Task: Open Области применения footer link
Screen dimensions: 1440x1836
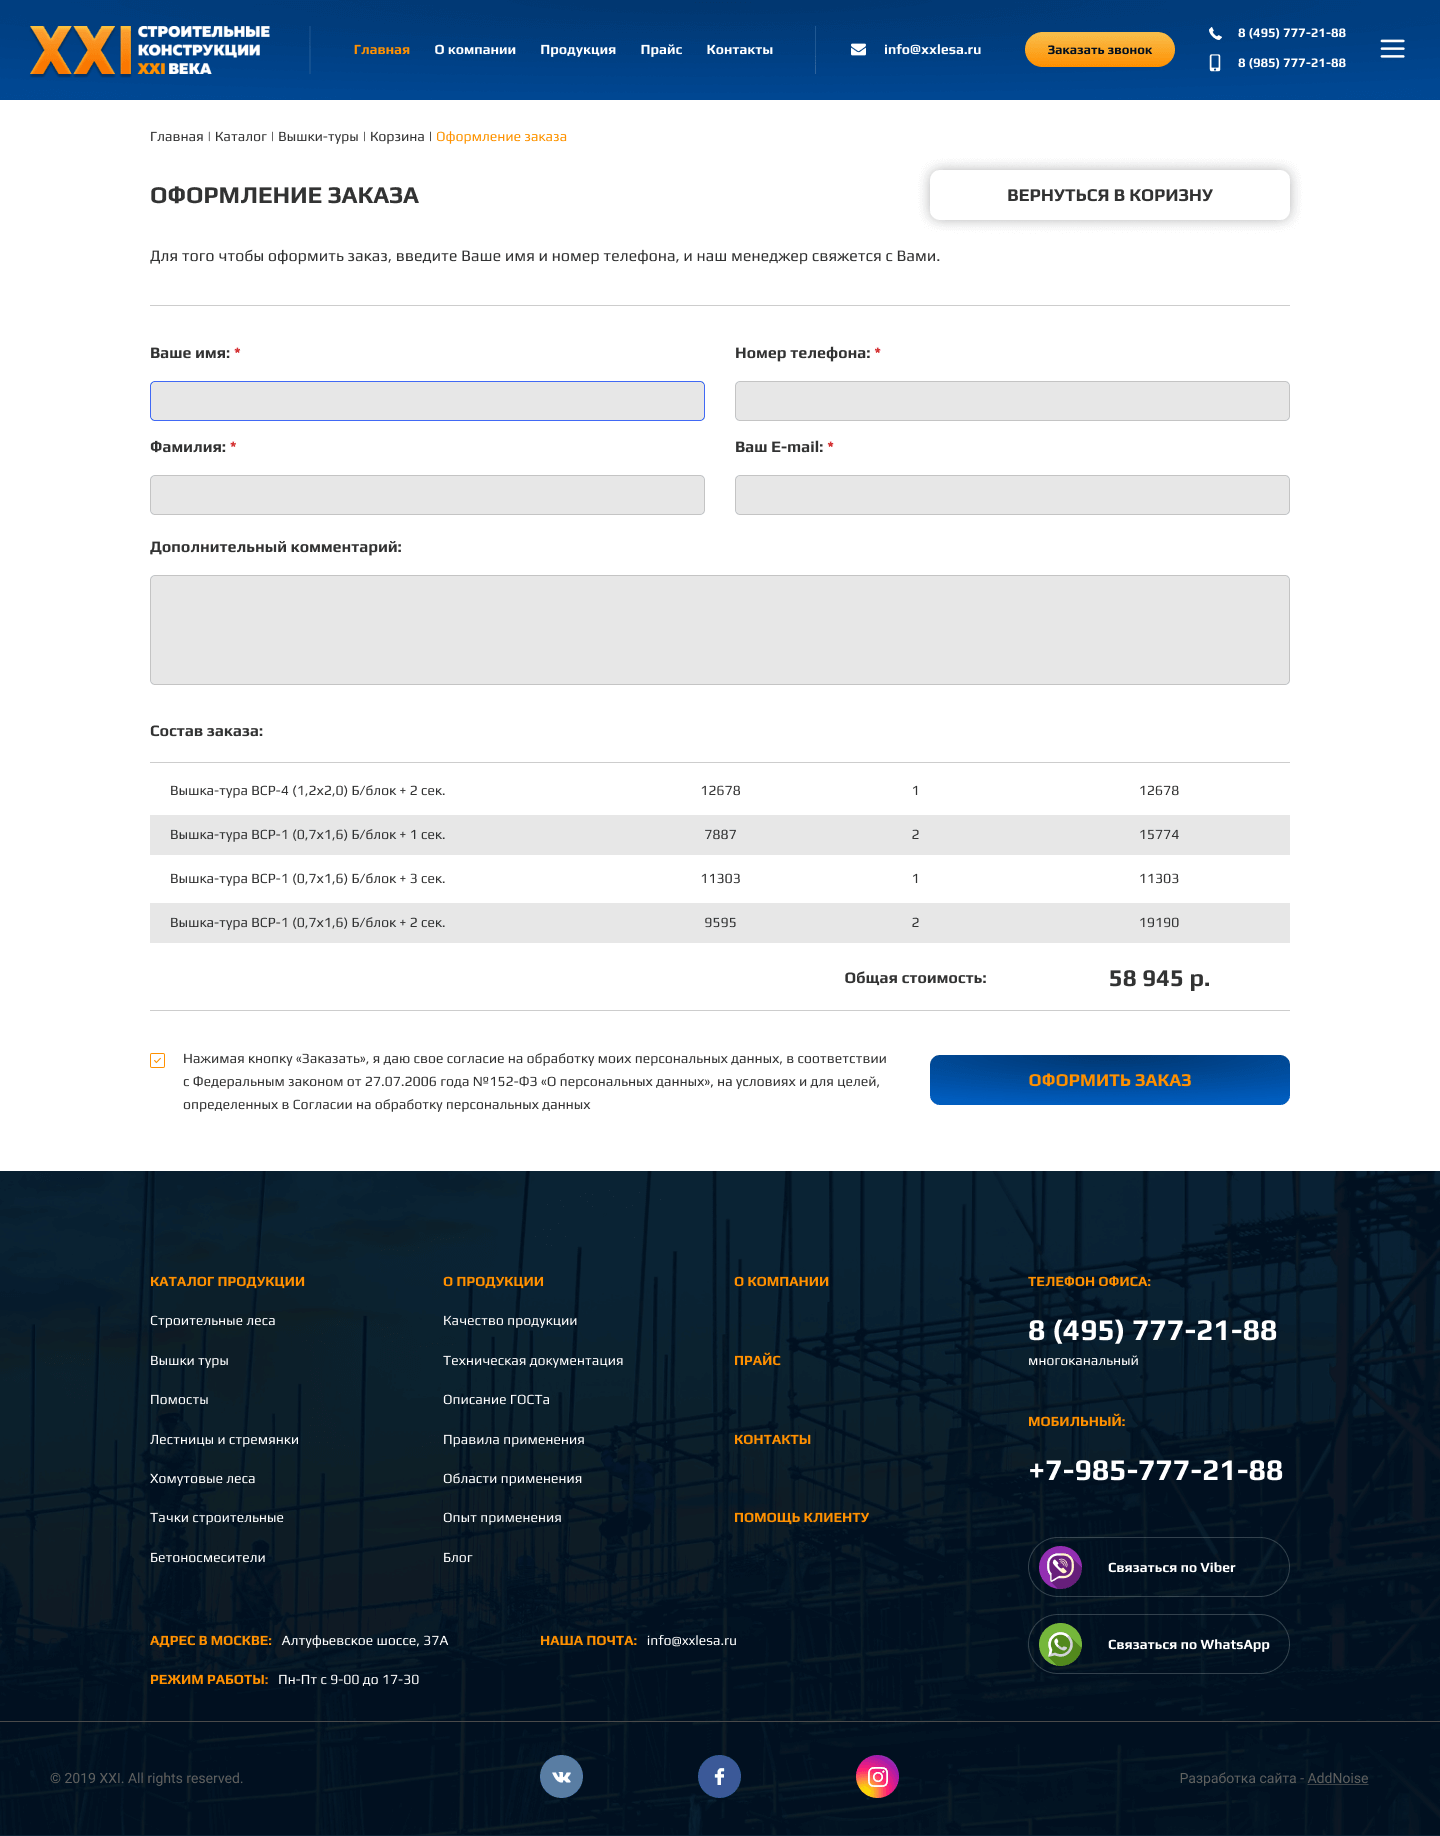Action: [512, 1479]
